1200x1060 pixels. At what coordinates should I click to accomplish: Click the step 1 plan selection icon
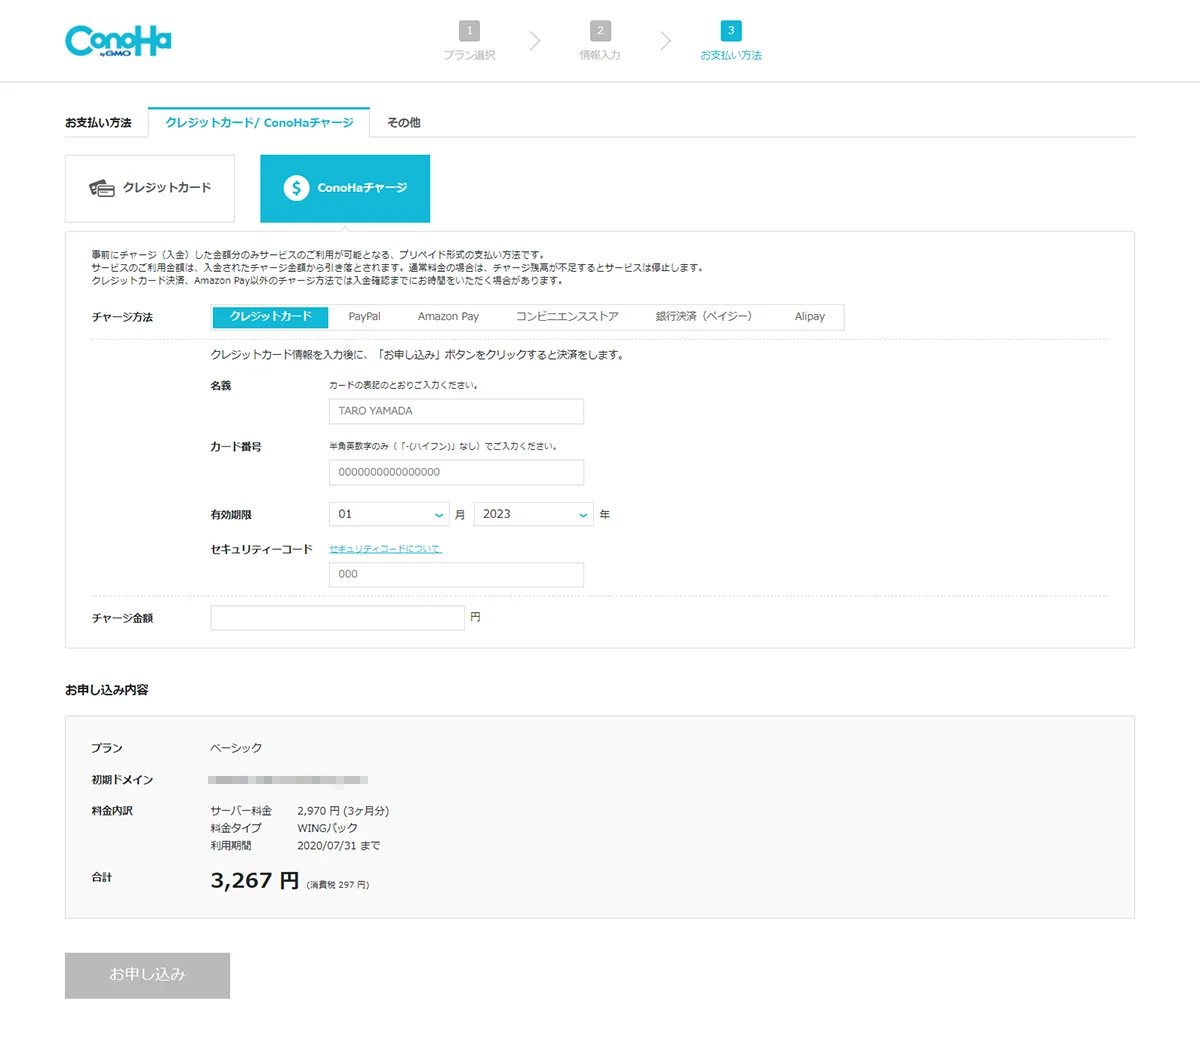[x=469, y=31]
